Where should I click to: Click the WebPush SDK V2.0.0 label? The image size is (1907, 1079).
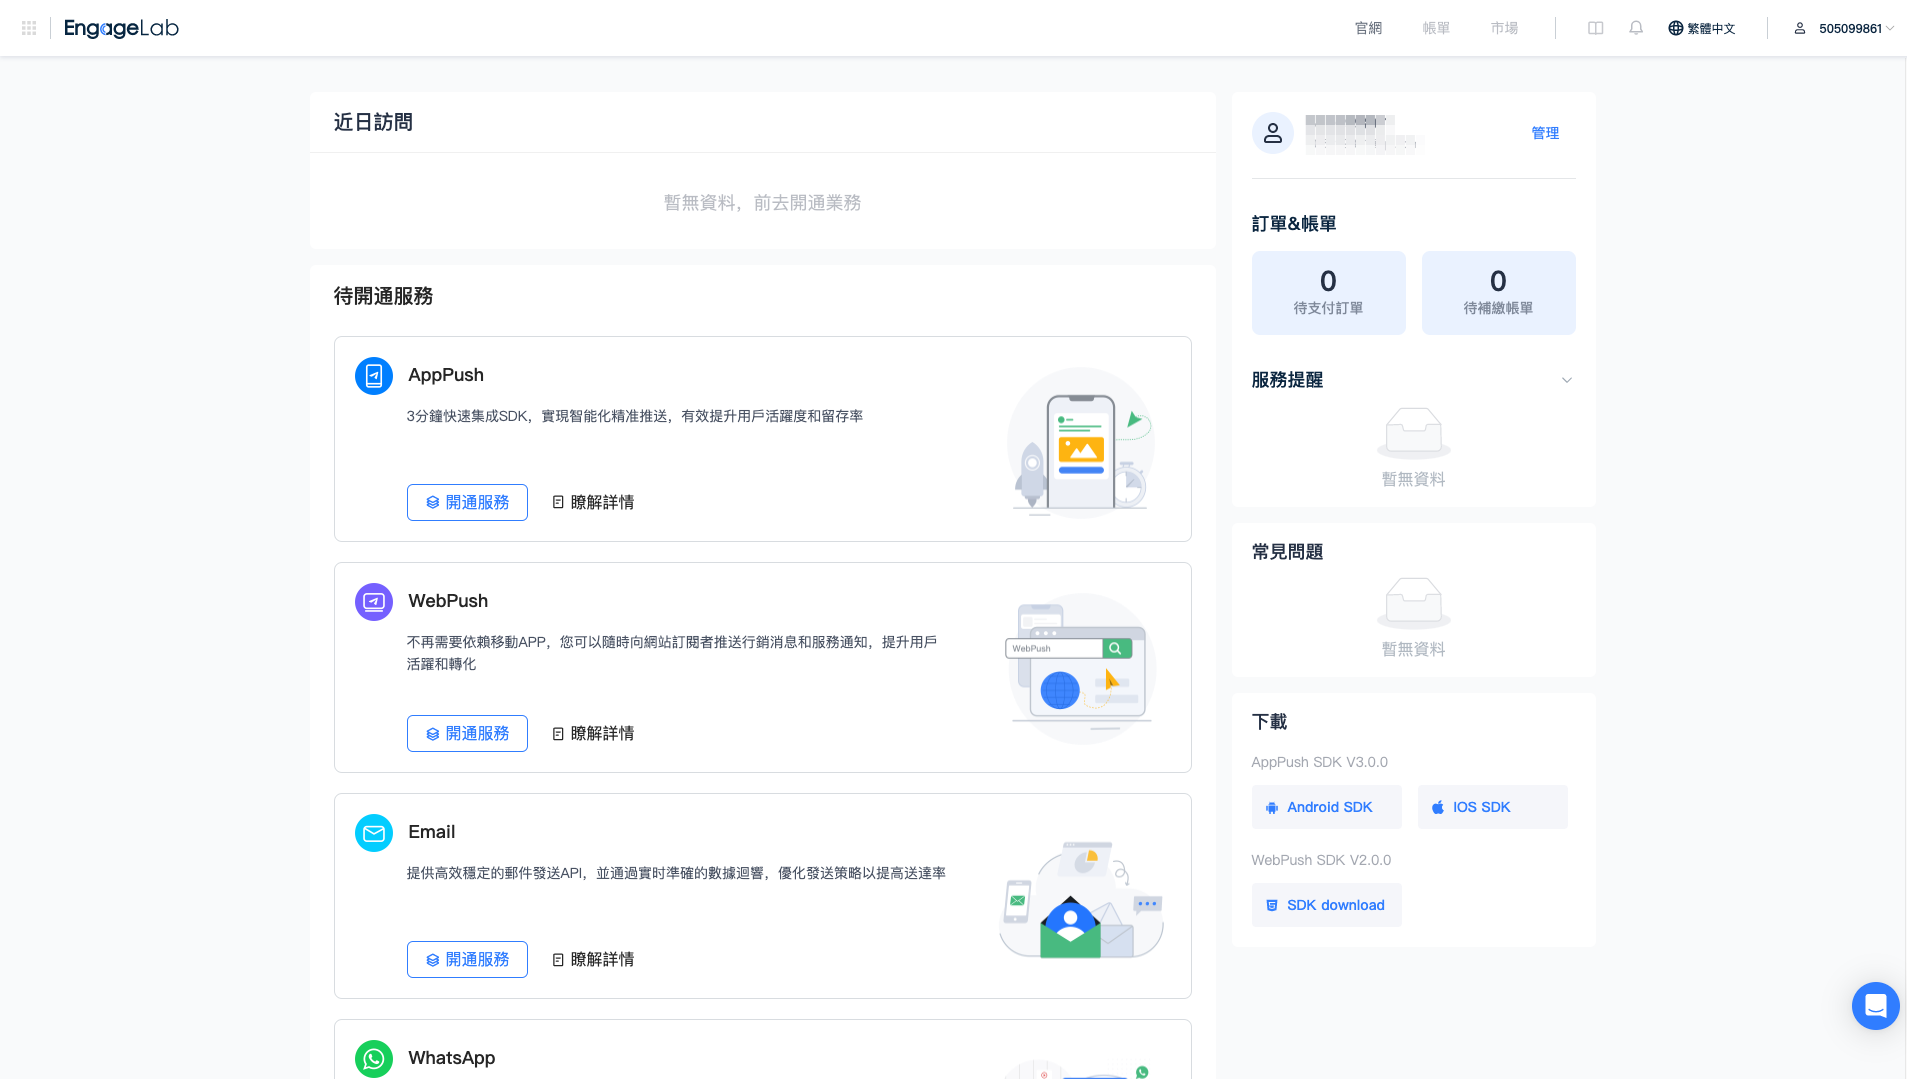tap(1322, 860)
